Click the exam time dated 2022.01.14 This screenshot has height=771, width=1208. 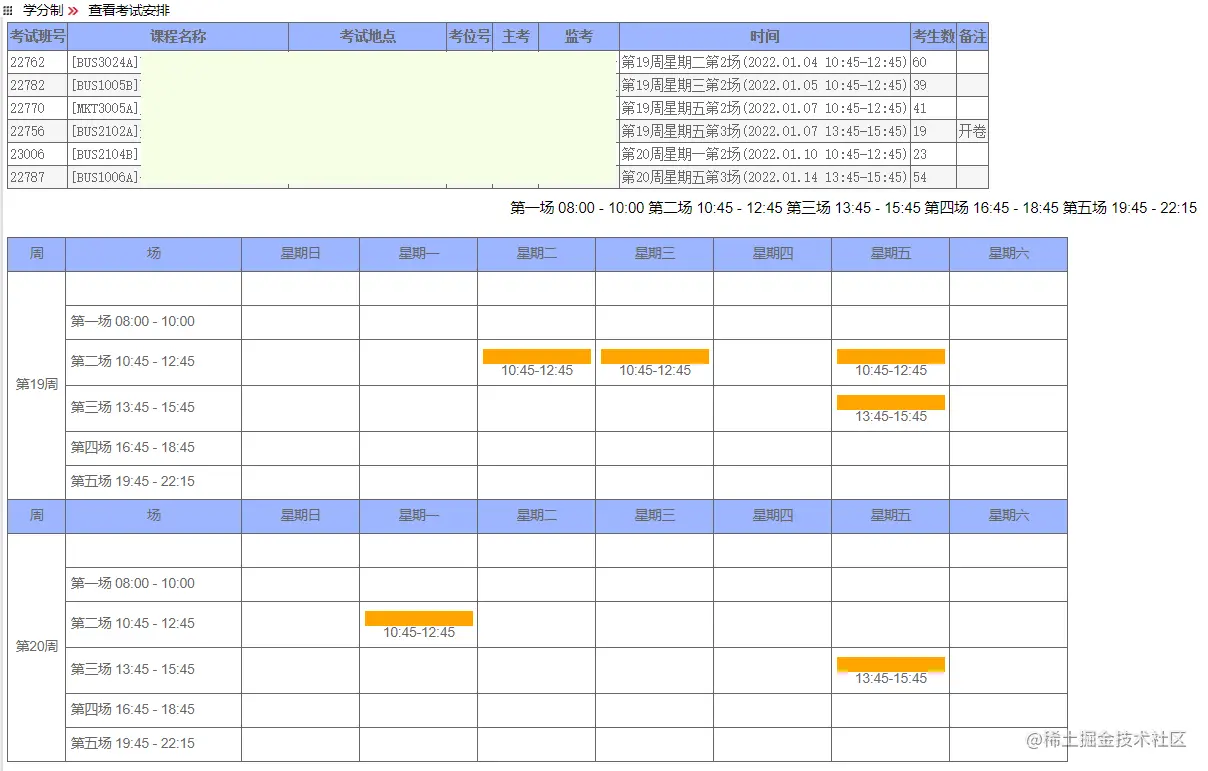[765, 177]
